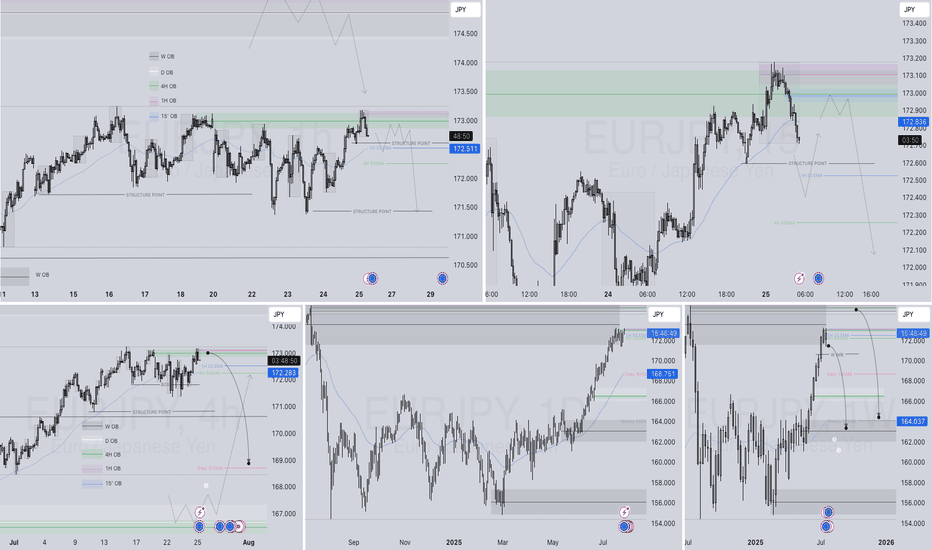Click 16:00 on the 15-minute chart time axis
This screenshot has height=550, width=932.
tap(871, 294)
